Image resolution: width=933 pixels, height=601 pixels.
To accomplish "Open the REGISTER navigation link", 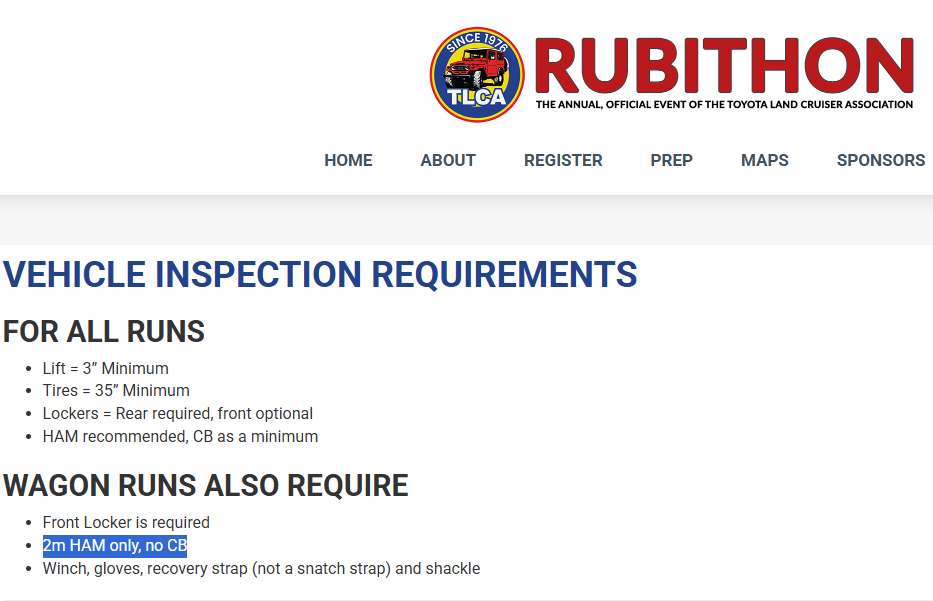I will coord(563,160).
